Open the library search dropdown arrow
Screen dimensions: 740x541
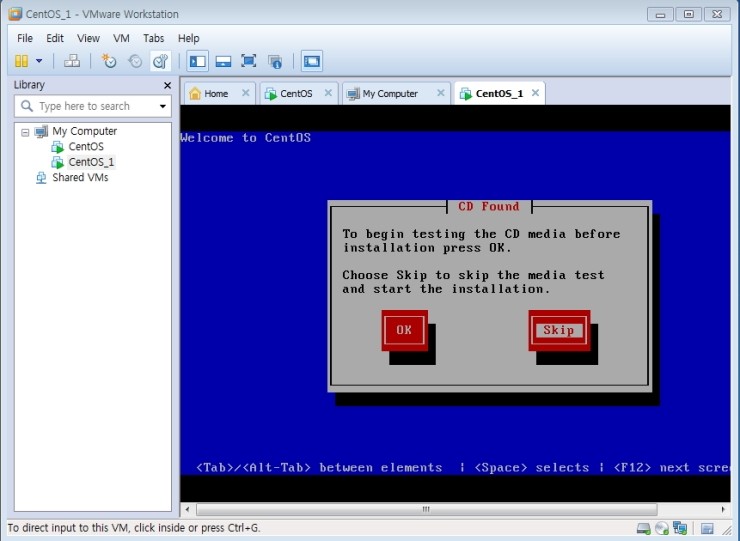[x=163, y=106]
